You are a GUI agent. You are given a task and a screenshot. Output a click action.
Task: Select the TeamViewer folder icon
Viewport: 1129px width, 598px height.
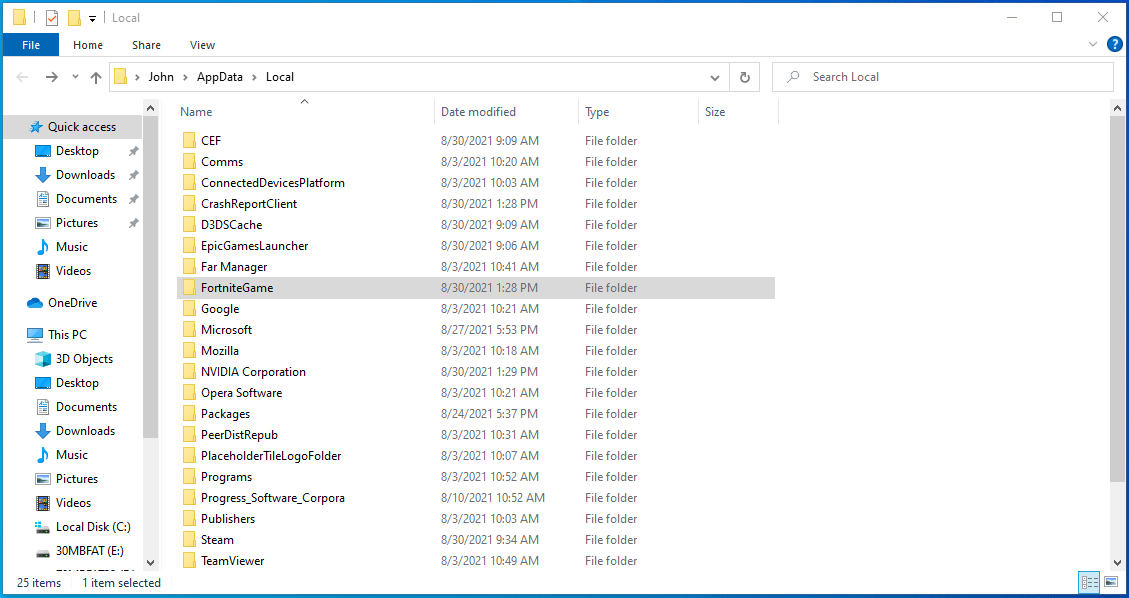point(189,561)
